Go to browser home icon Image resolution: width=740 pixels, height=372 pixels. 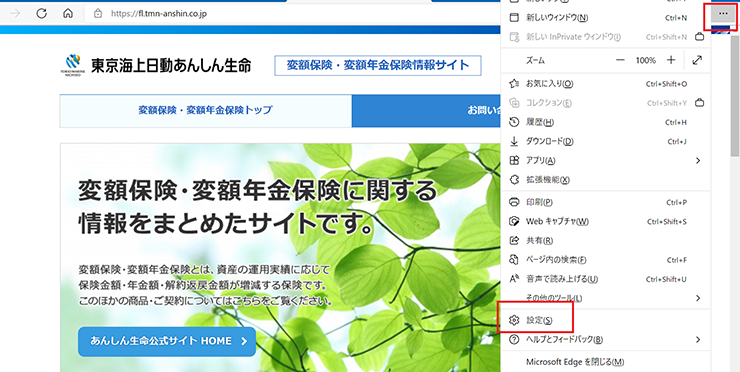pyautogui.click(x=68, y=14)
